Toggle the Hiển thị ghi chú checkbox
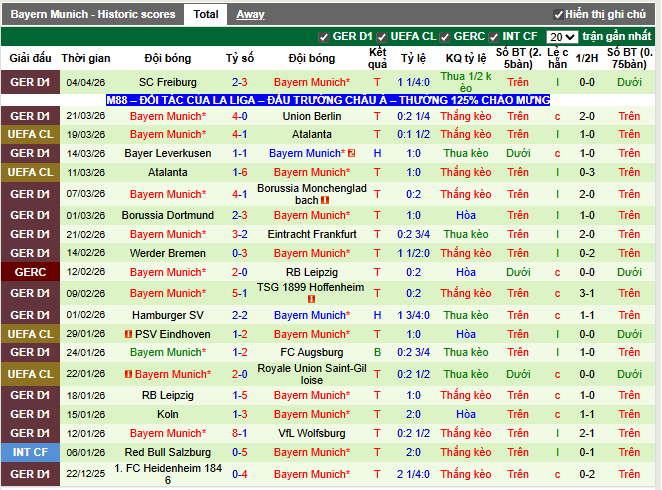The image size is (662, 490). pyautogui.click(x=558, y=15)
